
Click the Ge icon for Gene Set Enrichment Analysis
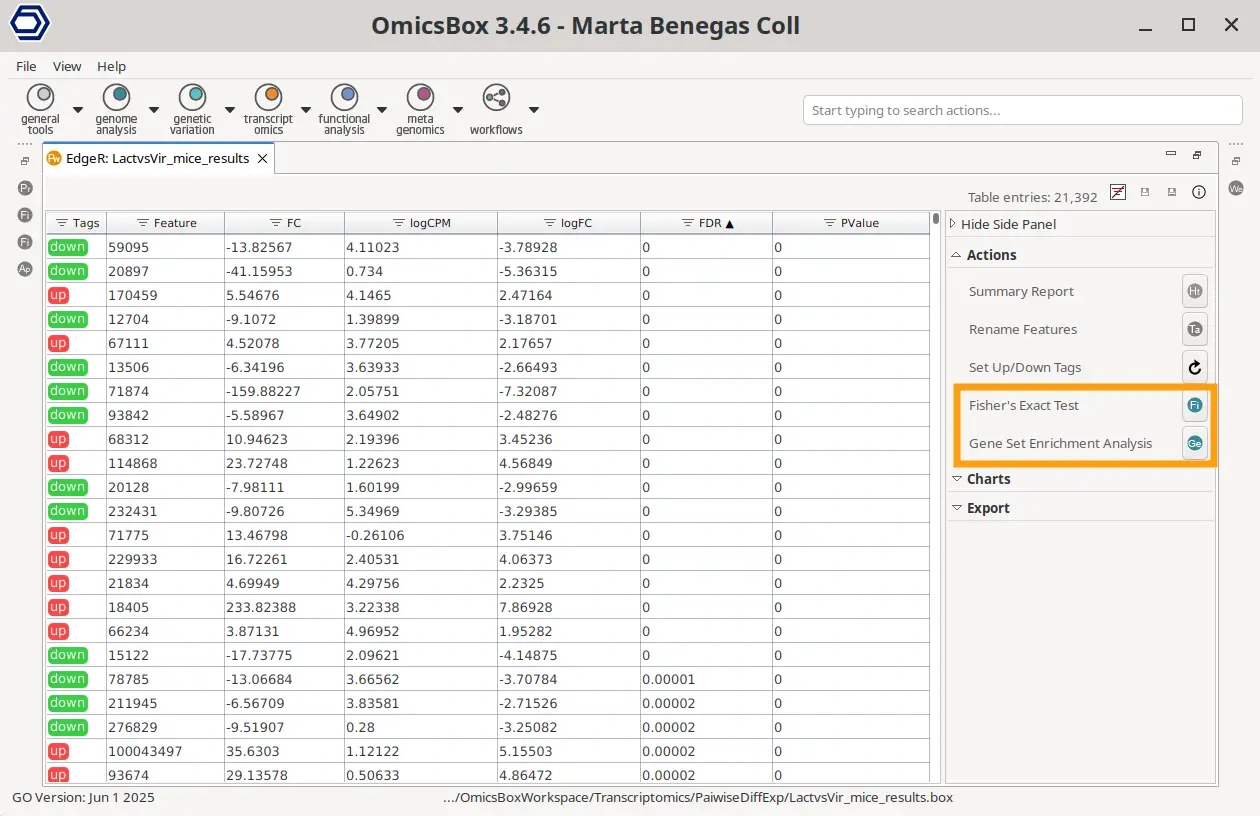click(1195, 443)
